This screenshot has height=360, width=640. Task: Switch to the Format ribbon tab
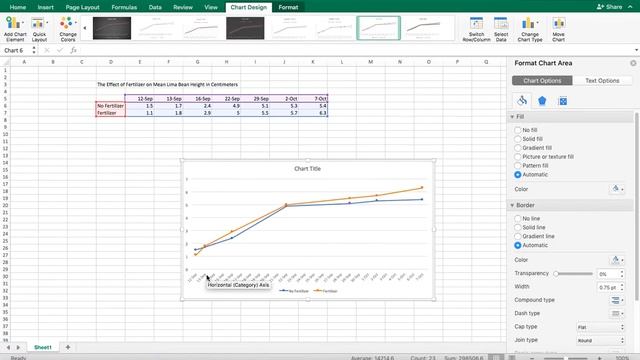pos(288,7)
